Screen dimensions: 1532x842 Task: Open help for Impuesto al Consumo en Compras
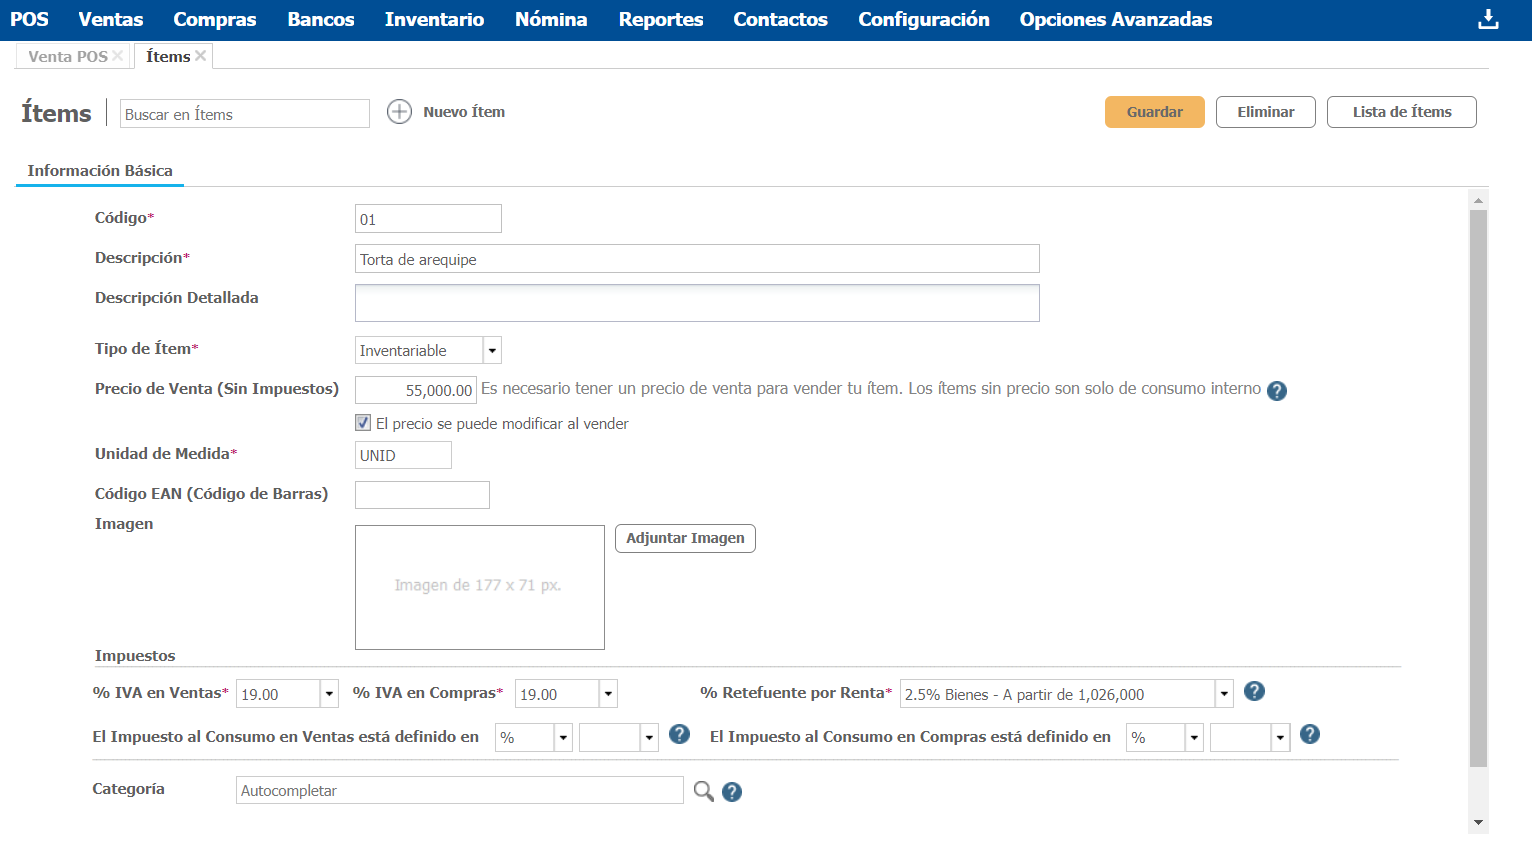1310,734
